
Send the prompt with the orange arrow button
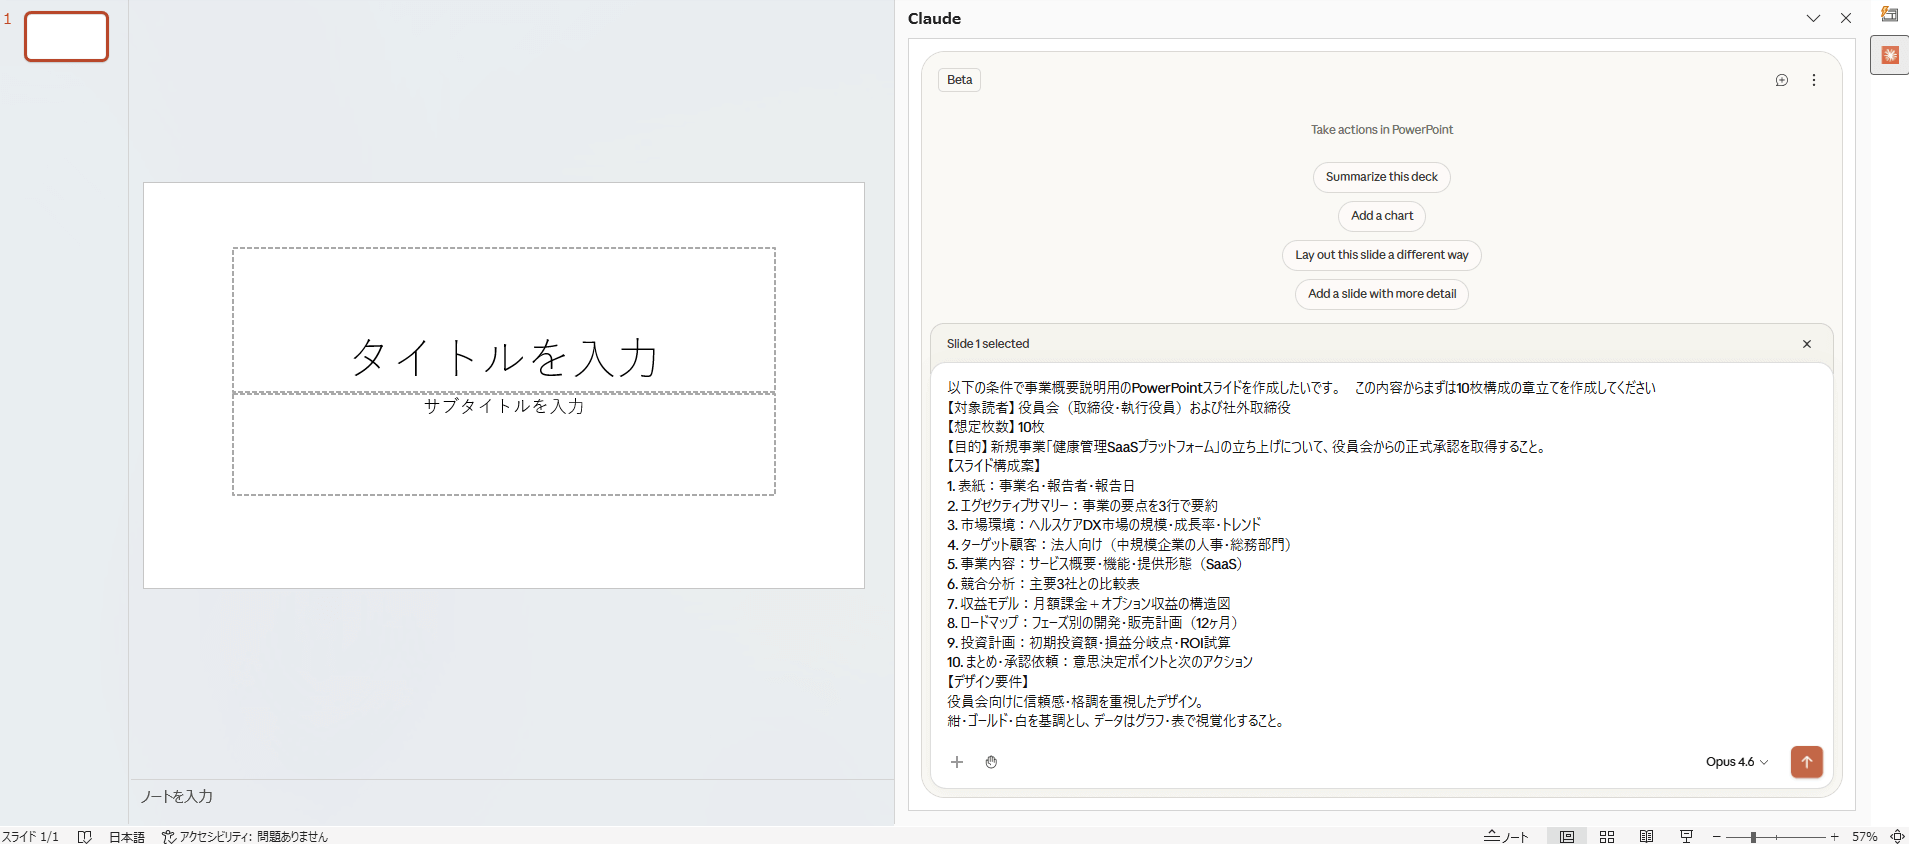pyautogui.click(x=1806, y=762)
